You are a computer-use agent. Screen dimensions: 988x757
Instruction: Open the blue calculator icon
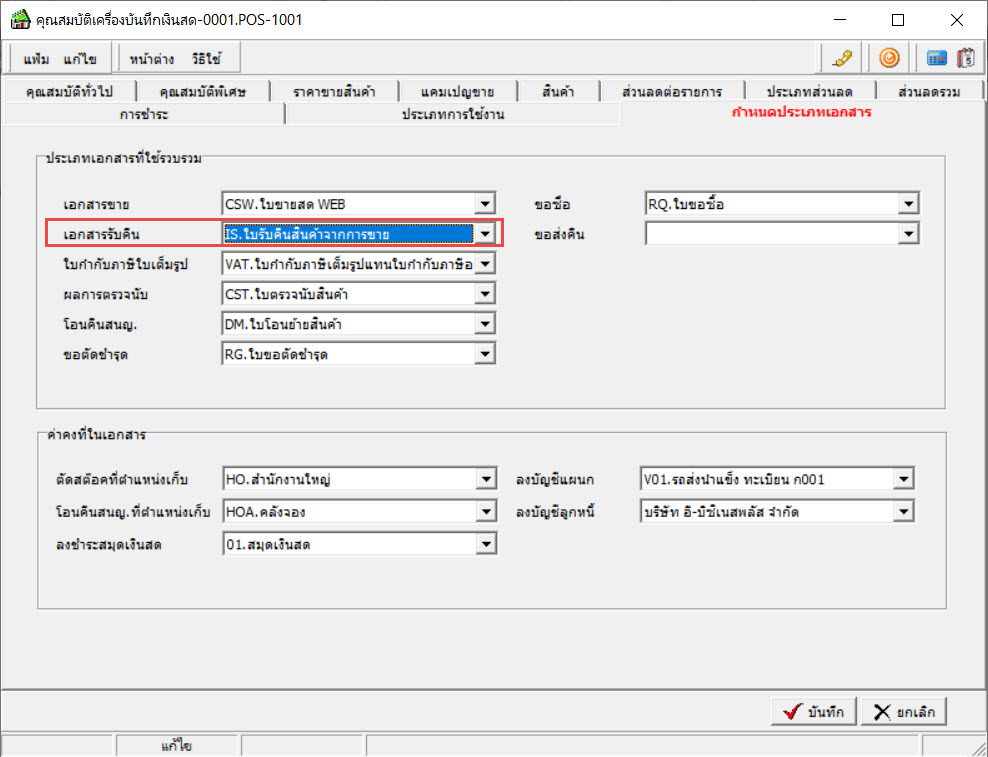[x=937, y=58]
